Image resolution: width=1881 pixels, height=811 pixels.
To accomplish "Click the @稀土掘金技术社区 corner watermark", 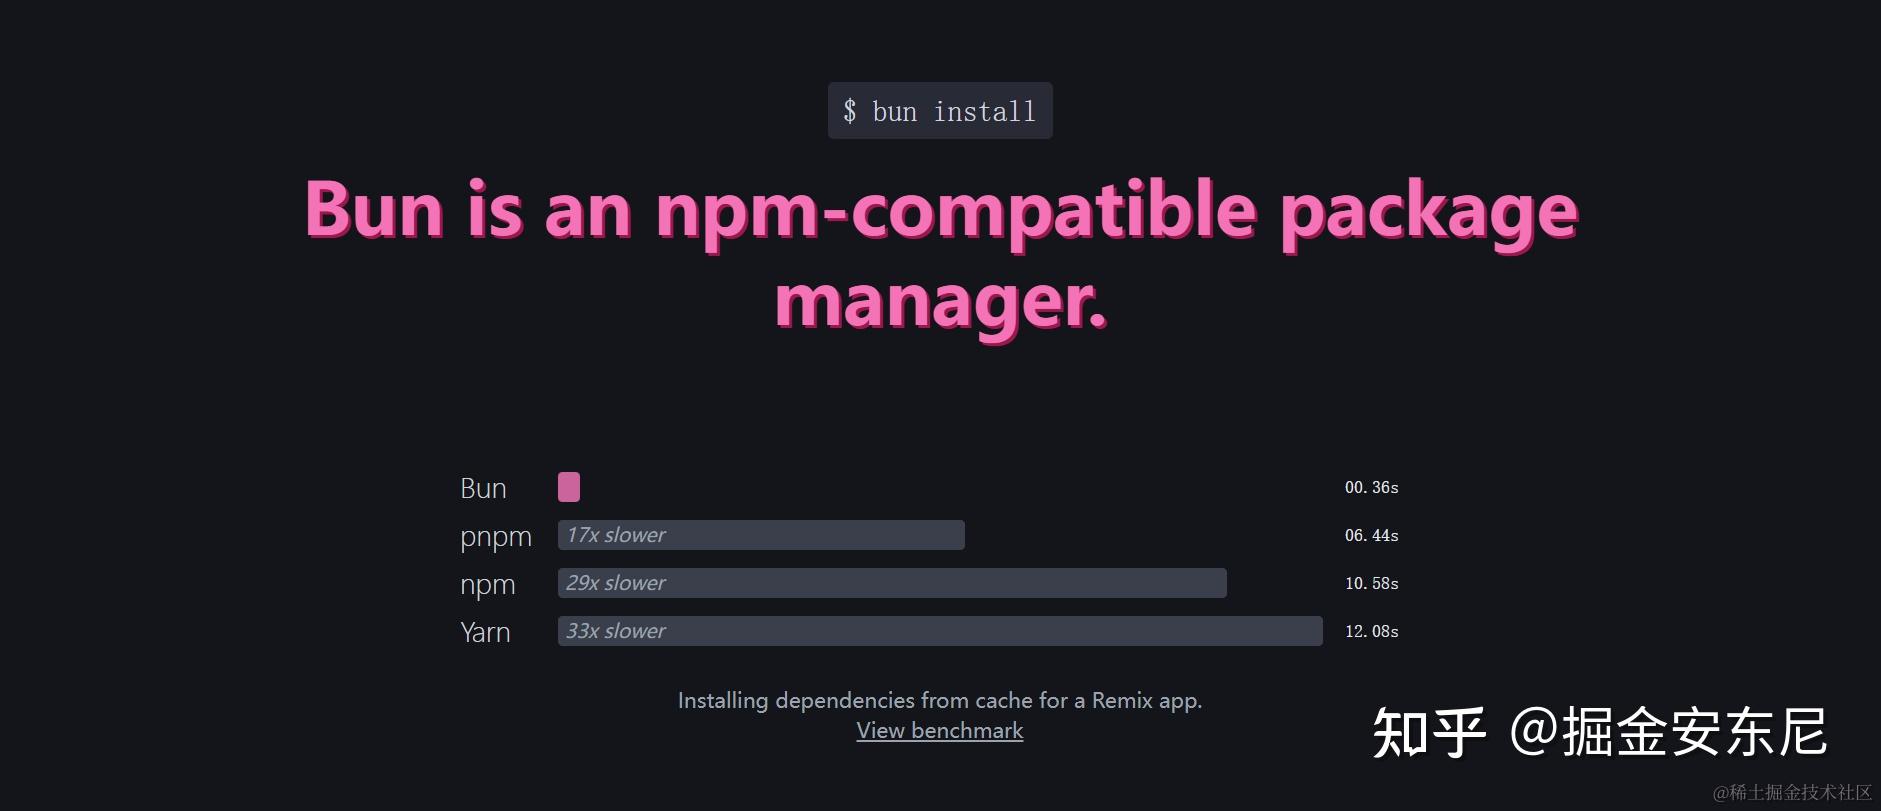I will coord(1792,792).
